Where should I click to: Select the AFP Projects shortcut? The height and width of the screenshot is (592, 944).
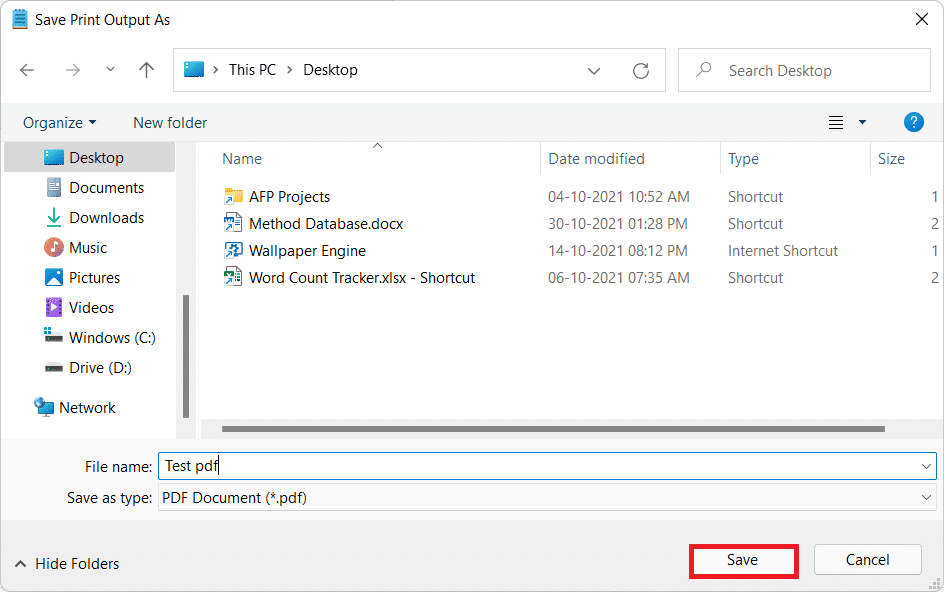click(290, 197)
